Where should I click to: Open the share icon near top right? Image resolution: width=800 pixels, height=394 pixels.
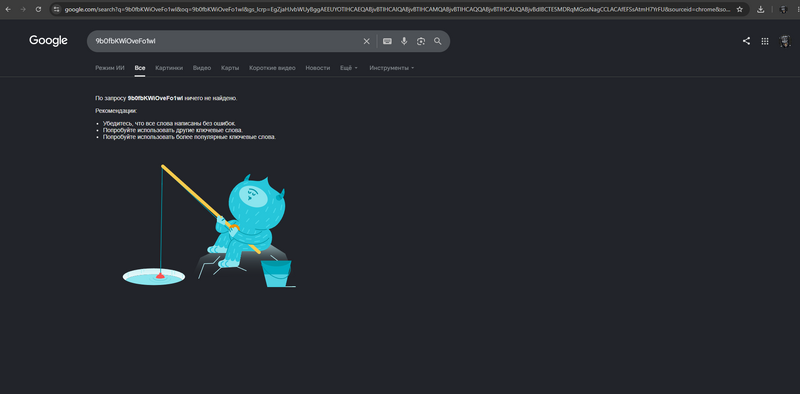746,41
